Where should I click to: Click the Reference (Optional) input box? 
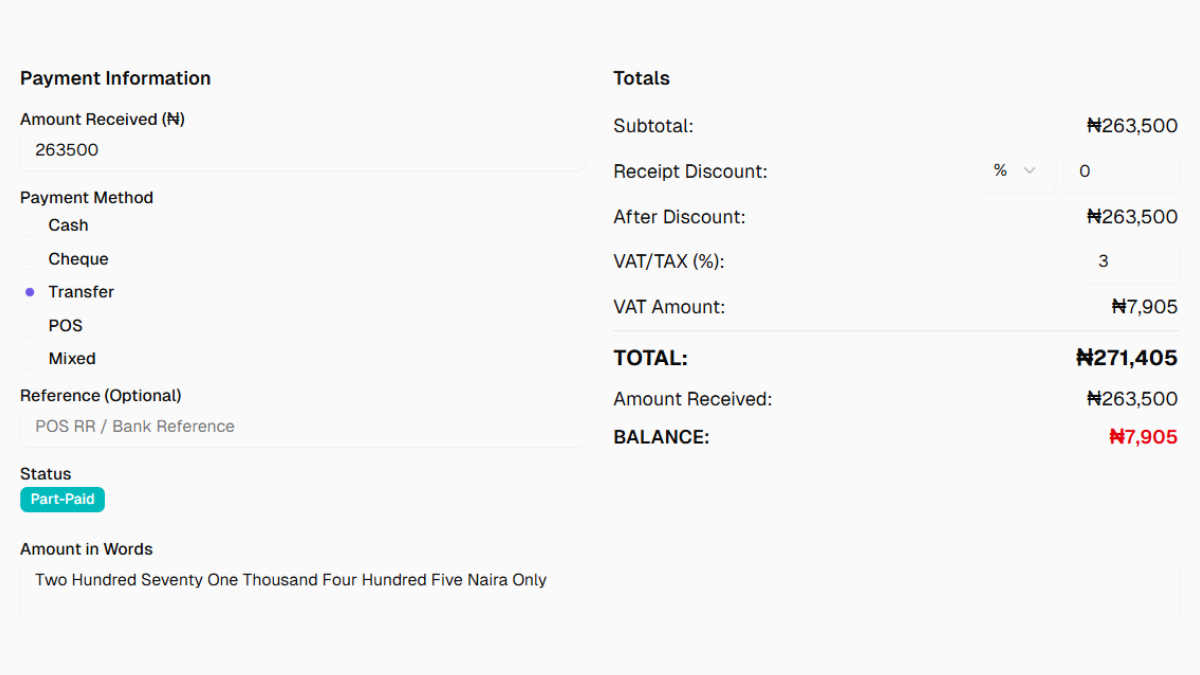click(x=301, y=427)
